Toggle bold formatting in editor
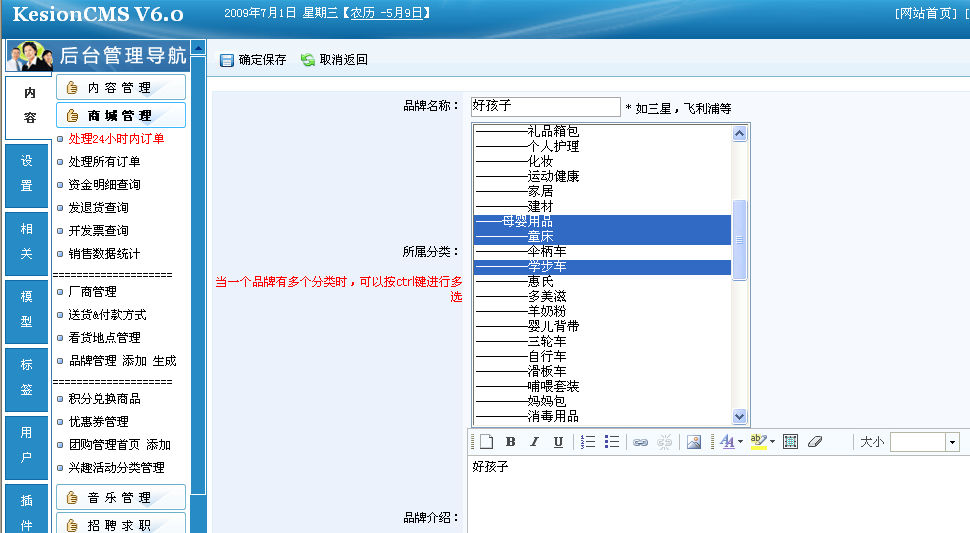This screenshot has width=970, height=533. (x=510, y=441)
